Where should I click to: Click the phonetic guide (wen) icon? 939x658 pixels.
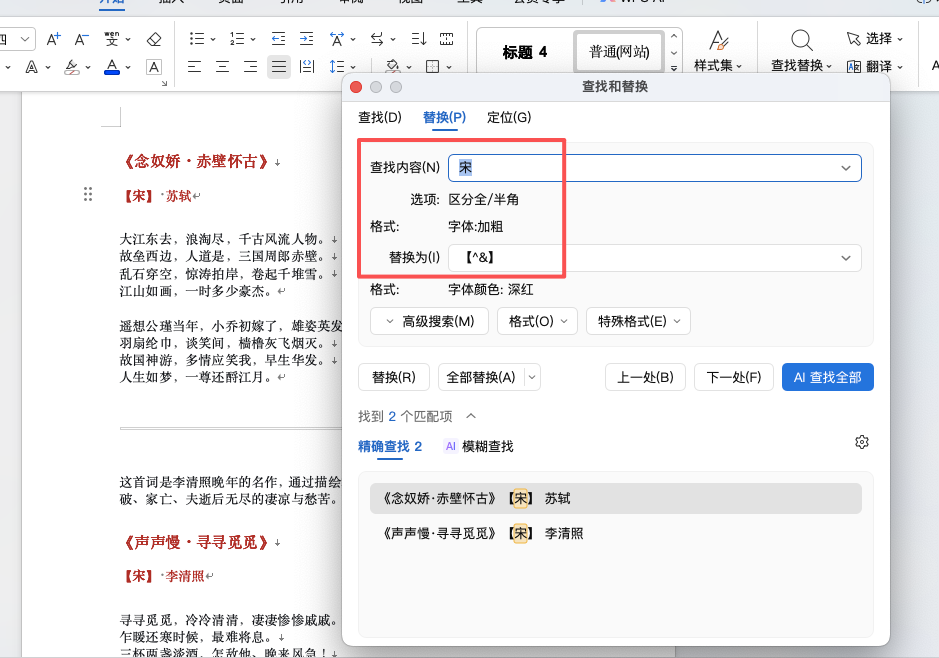[x=111, y=39]
